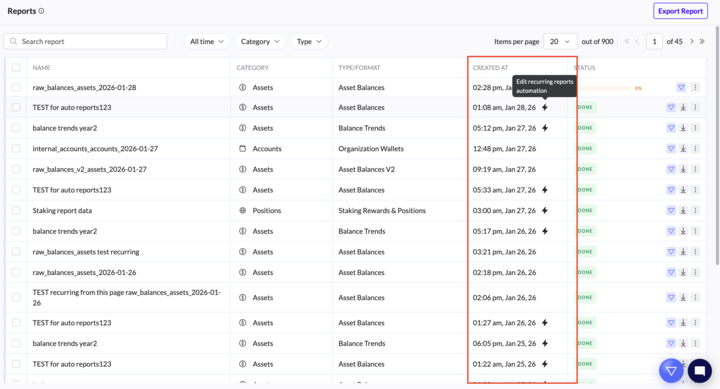Download the Staking report data report
The width and height of the screenshot is (720, 389).
[x=683, y=210]
